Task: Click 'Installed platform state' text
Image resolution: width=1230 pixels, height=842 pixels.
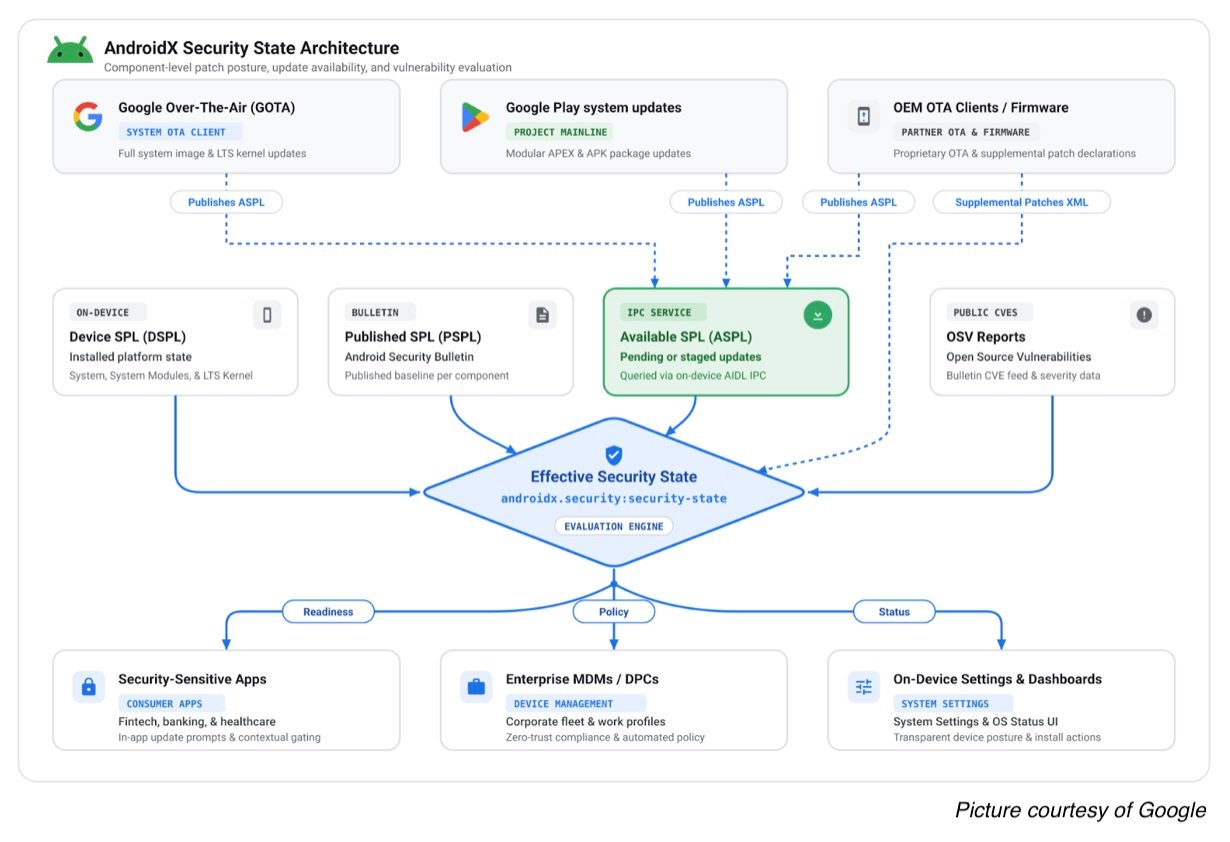Action: coord(131,357)
